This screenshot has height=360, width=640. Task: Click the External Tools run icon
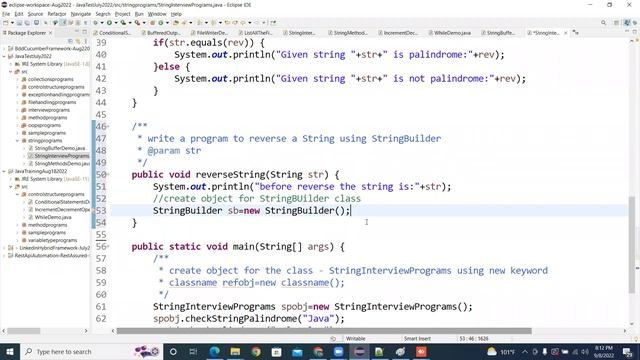(x=138, y=23)
